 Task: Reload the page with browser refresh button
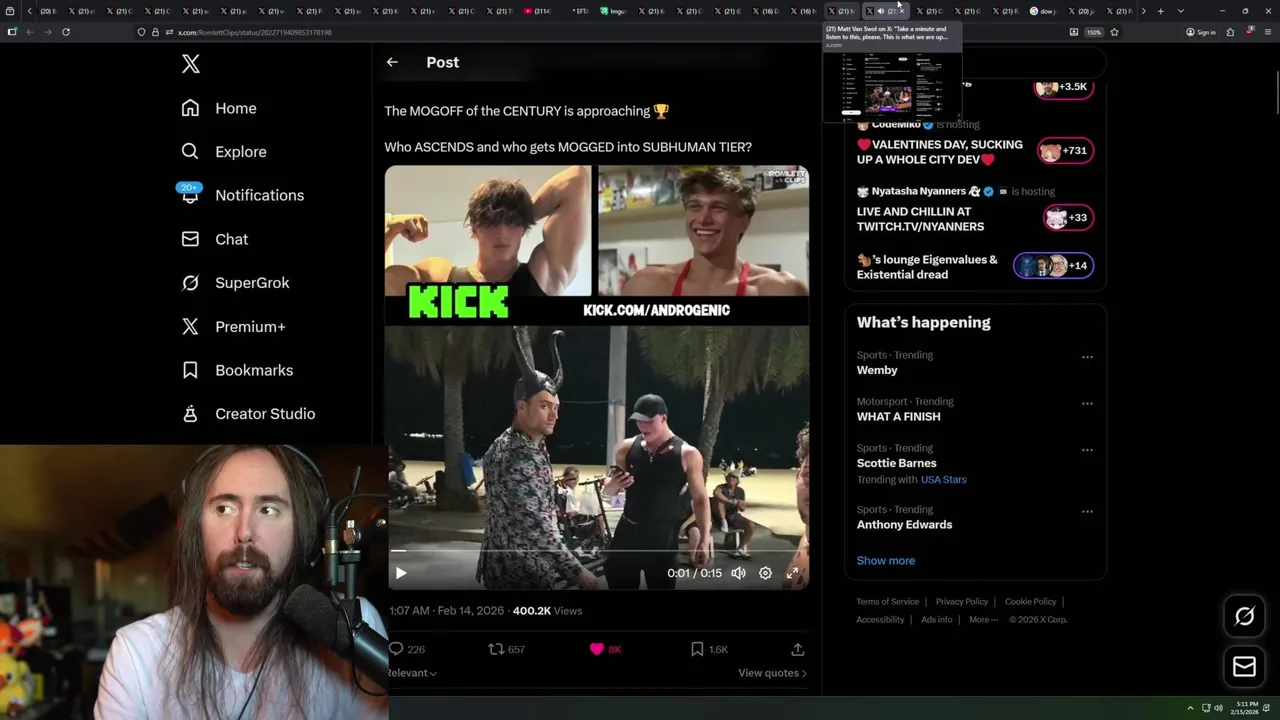[66, 32]
